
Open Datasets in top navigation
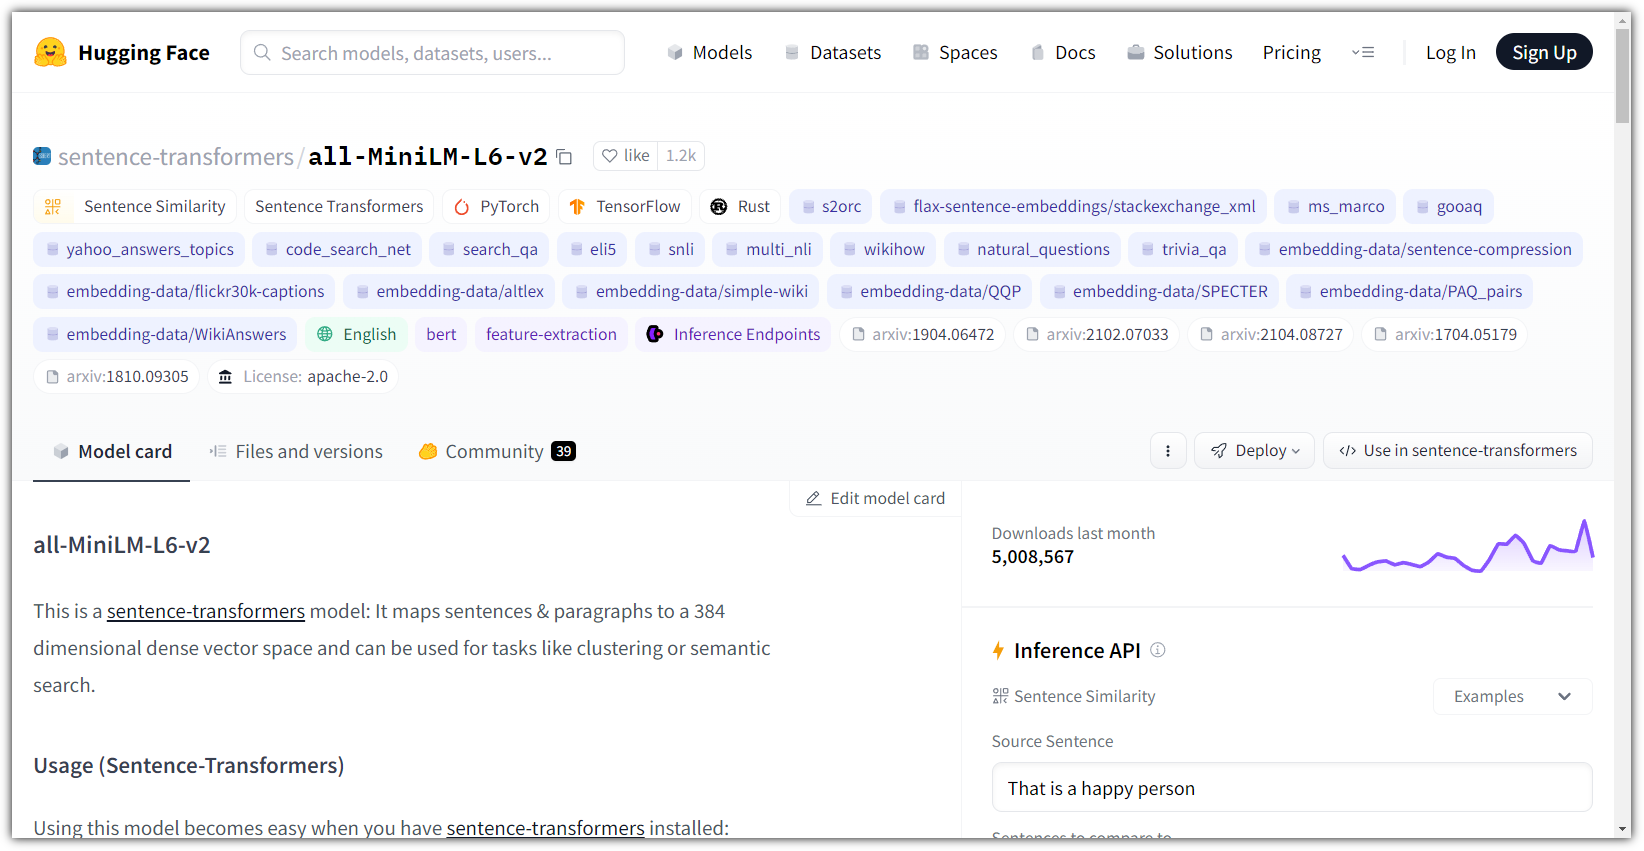click(832, 52)
